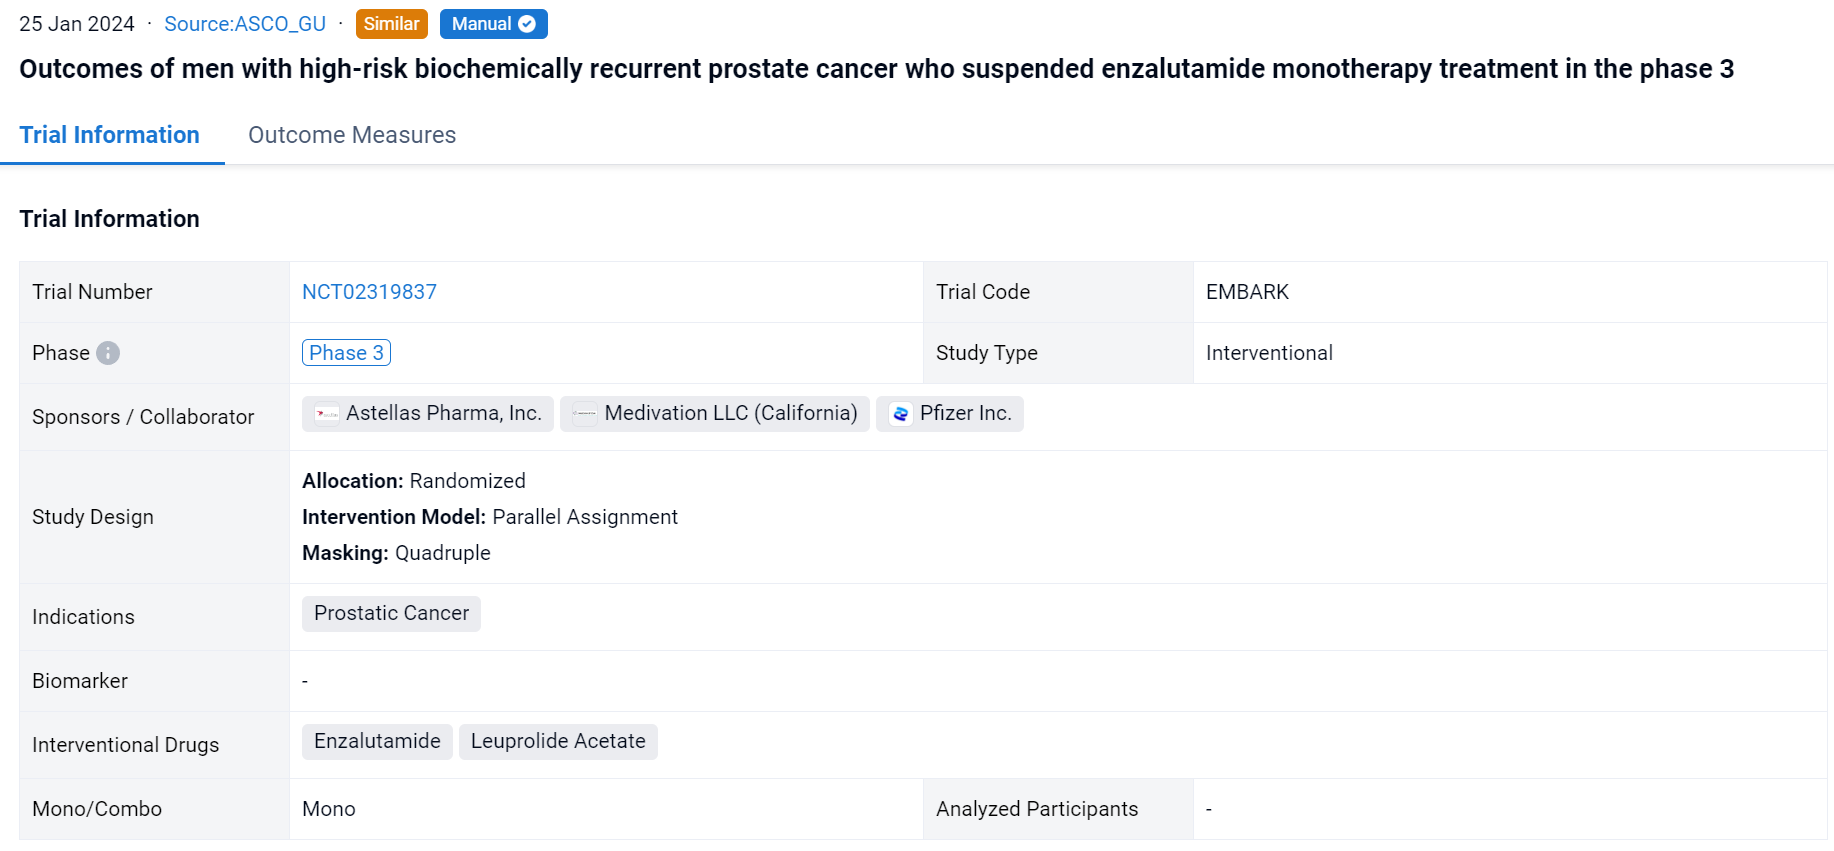
Task: Click the Phase 3 tag
Action: click(346, 353)
